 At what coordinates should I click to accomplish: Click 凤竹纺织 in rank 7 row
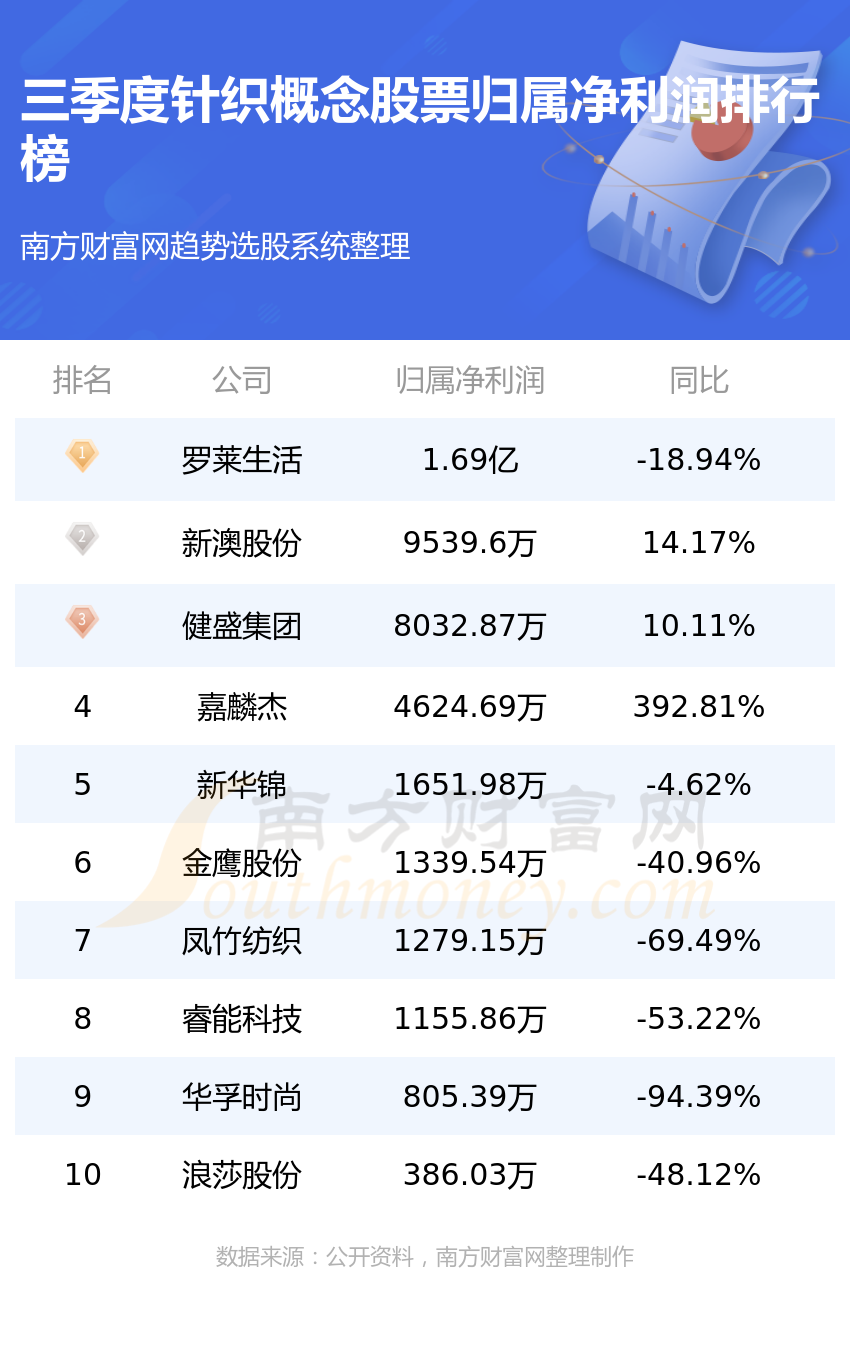pos(242,941)
